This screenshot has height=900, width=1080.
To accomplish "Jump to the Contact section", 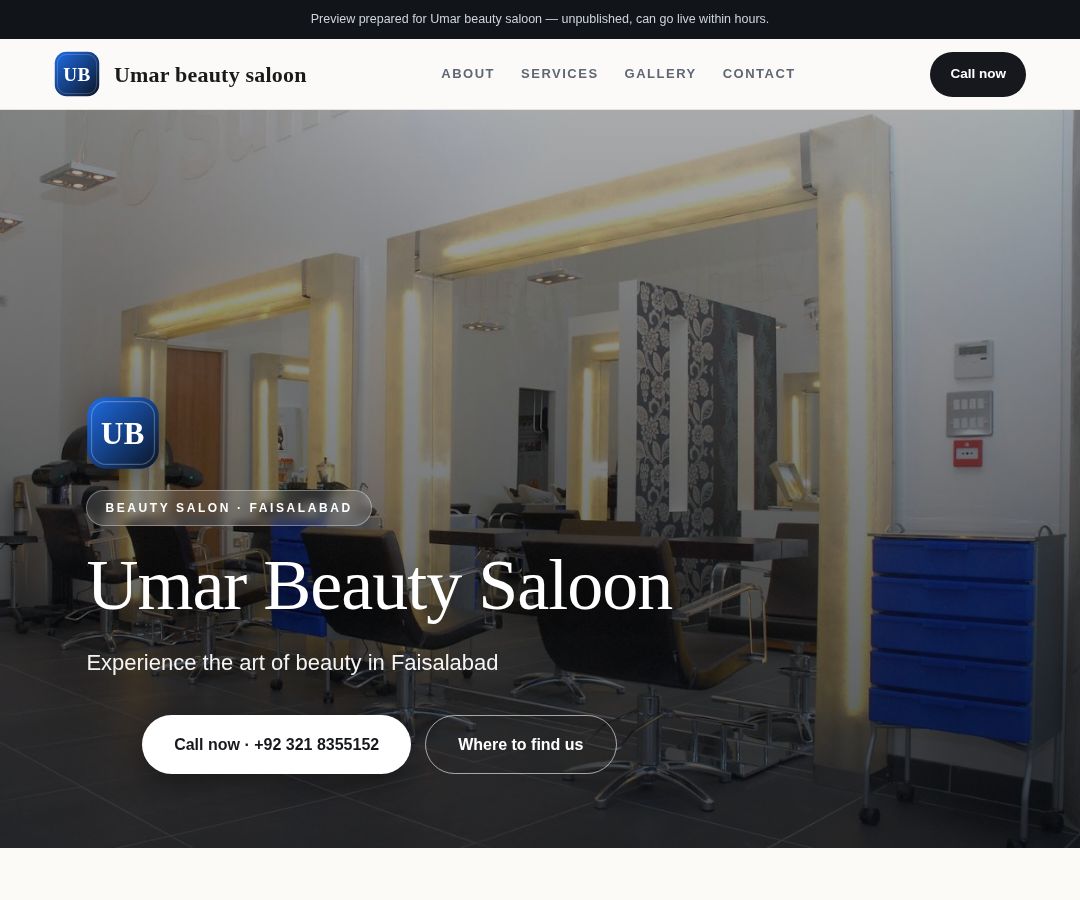I will coord(758,74).
